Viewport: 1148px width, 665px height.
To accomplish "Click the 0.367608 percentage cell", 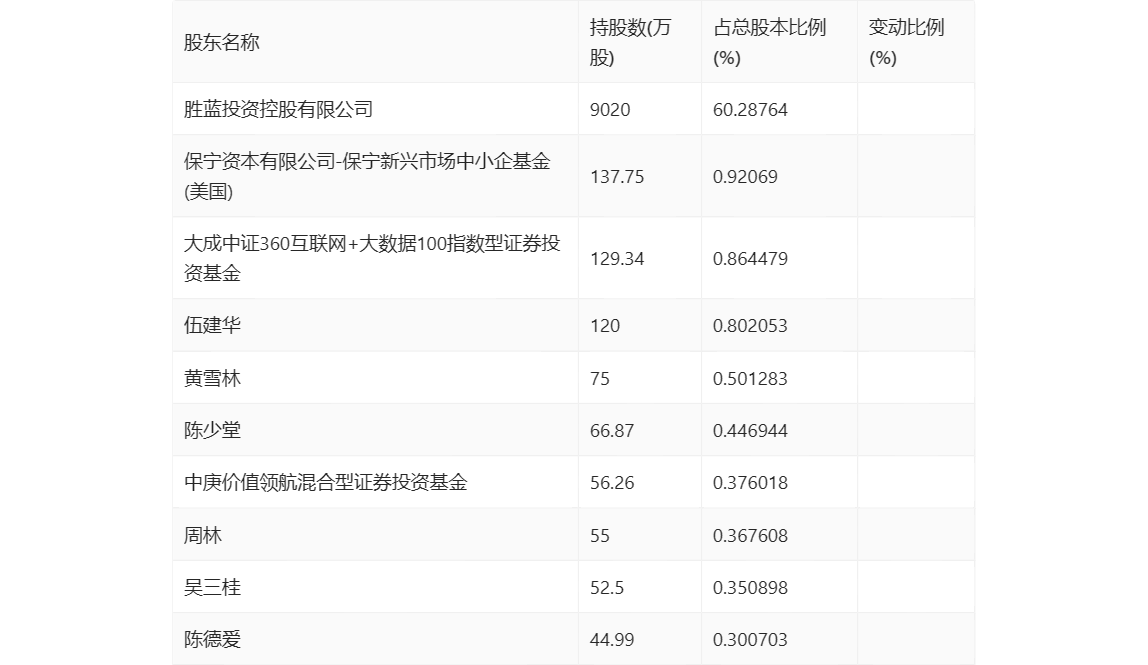I will 750,536.
